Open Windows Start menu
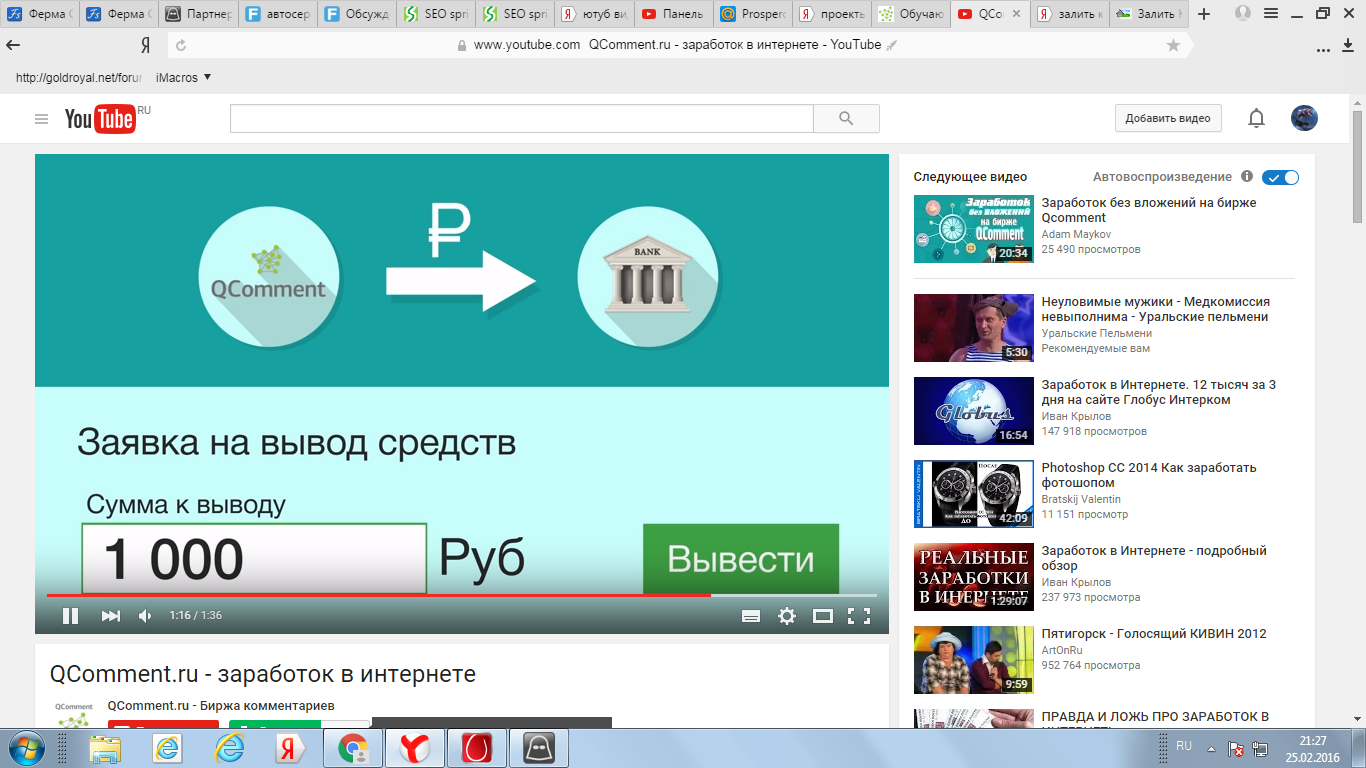 coord(26,747)
